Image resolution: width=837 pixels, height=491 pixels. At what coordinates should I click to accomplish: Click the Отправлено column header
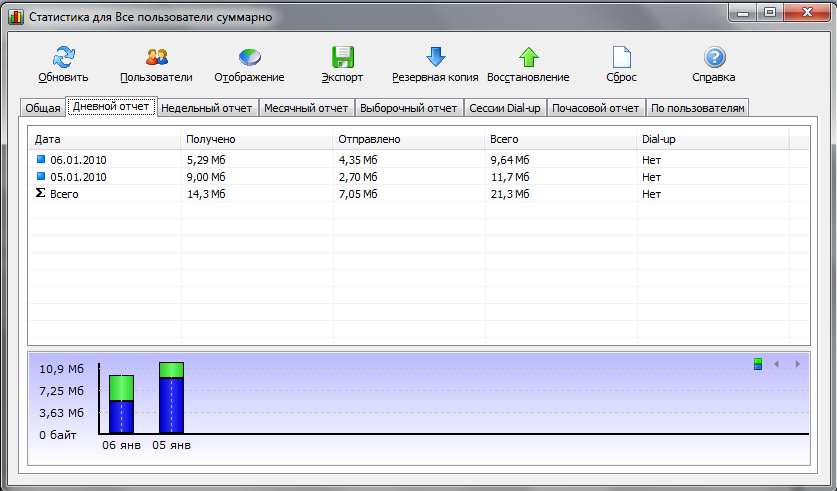tap(407, 139)
